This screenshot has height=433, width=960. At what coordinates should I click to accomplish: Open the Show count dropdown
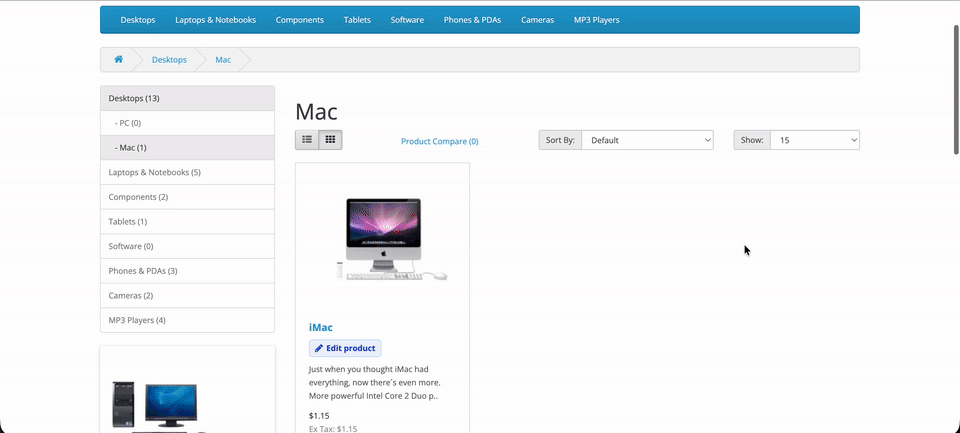click(x=814, y=140)
